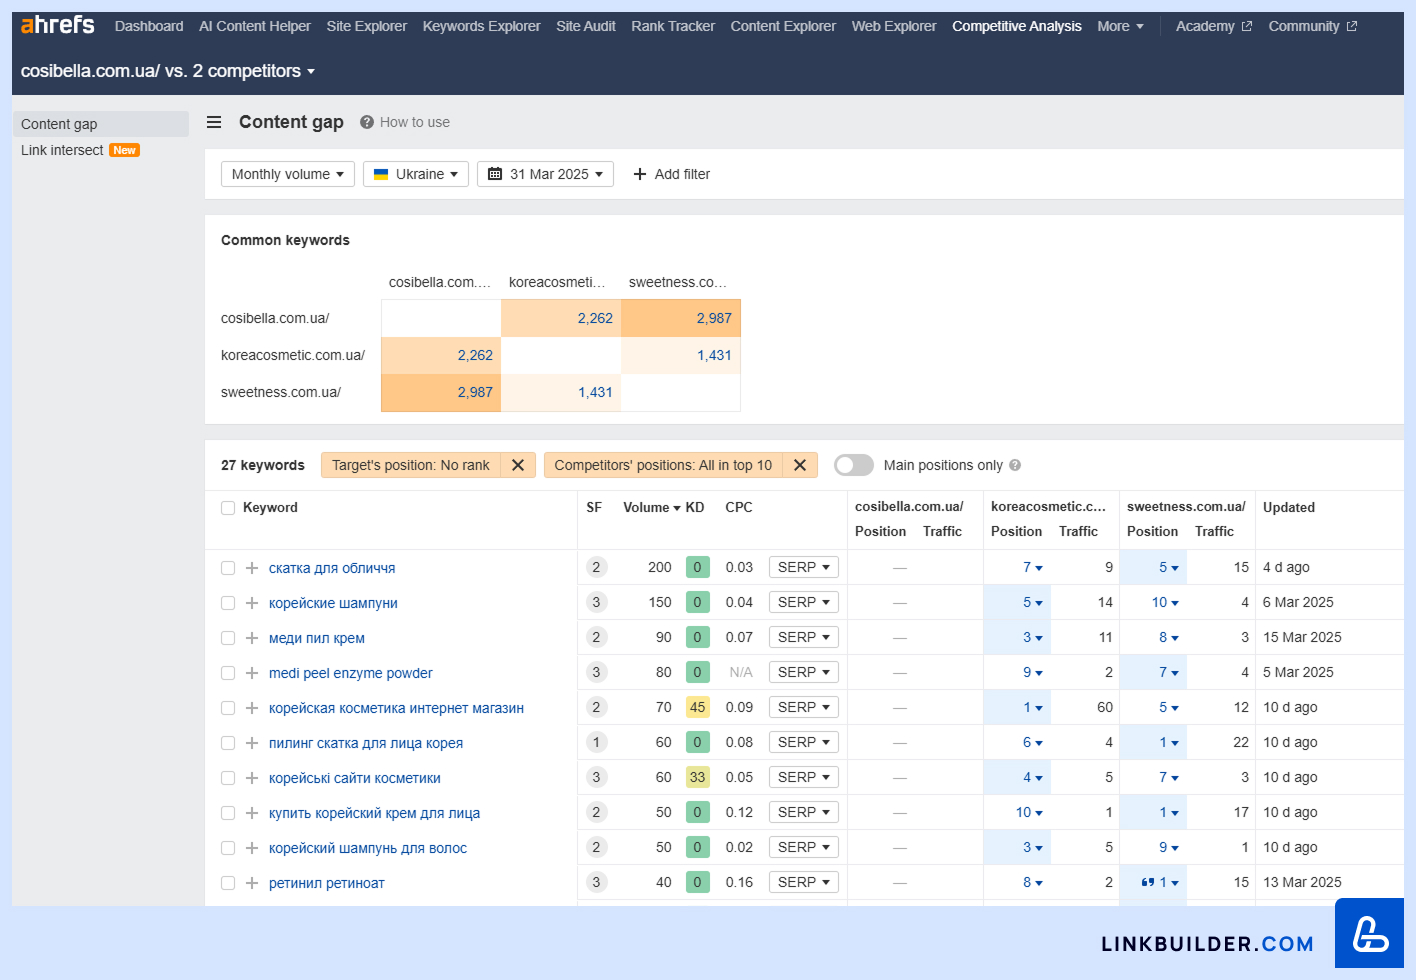The width and height of the screenshot is (1416, 980).
Task: Open sweetness position 5 dropdown for скатка для обличчя
Action: tap(1169, 567)
